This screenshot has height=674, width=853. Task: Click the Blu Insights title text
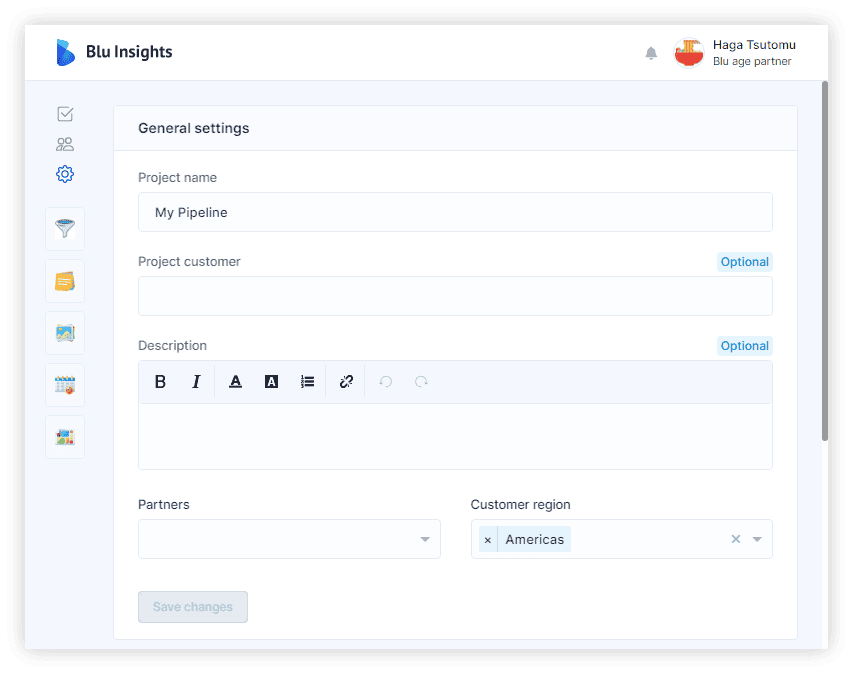[129, 52]
